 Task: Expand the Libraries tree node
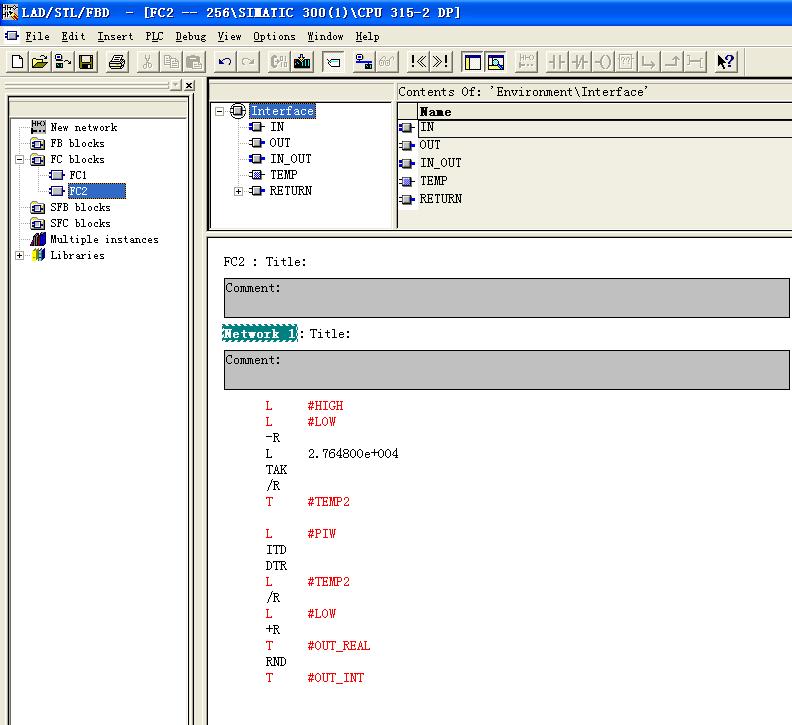click(x=21, y=255)
